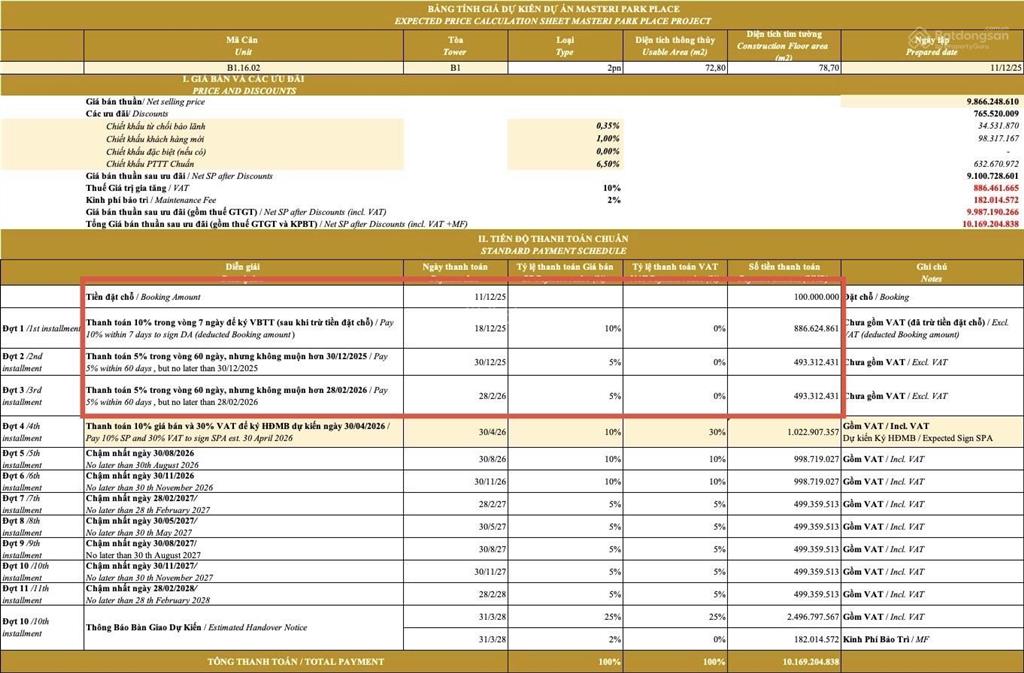Select the 6,50% standard payment discount rate
The height and width of the screenshot is (673, 1024).
click(607, 164)
